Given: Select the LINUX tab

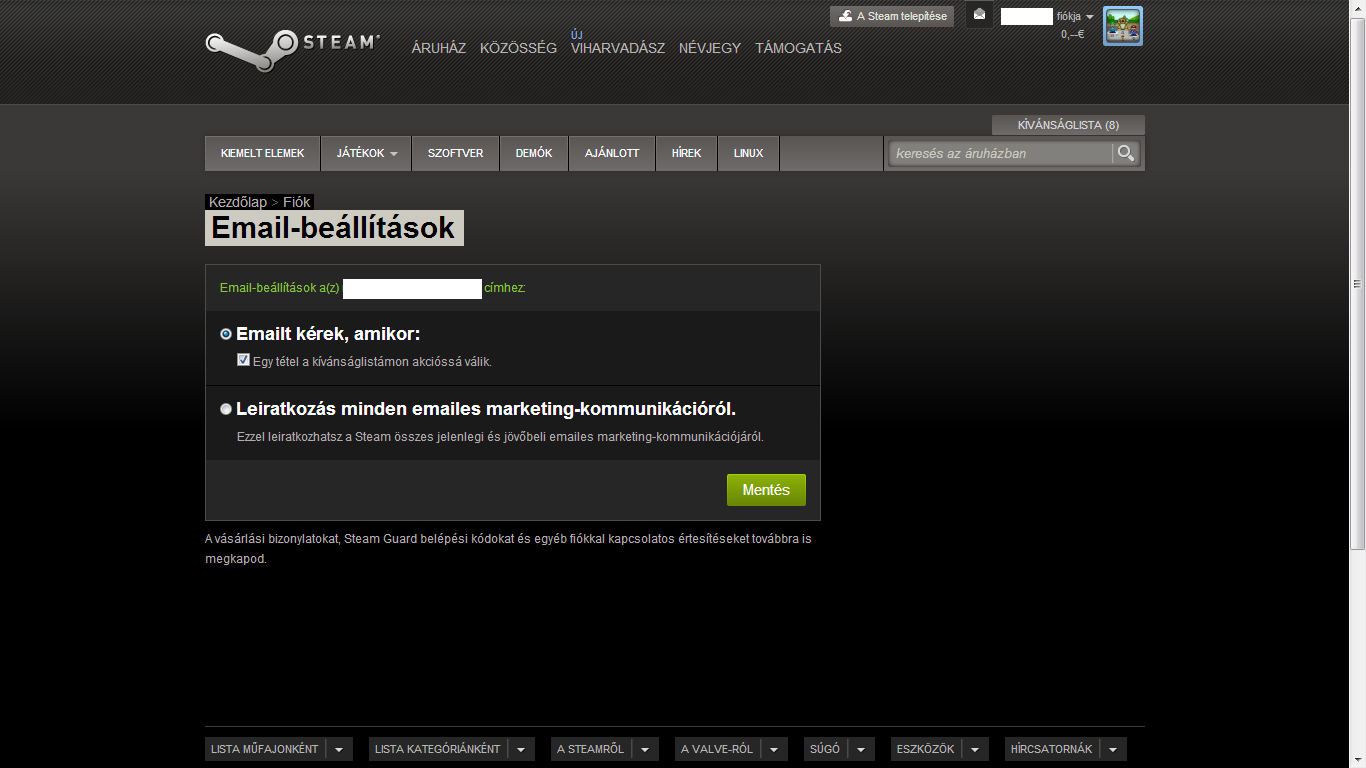Looking at the screenshot, I should coord(748,153).
